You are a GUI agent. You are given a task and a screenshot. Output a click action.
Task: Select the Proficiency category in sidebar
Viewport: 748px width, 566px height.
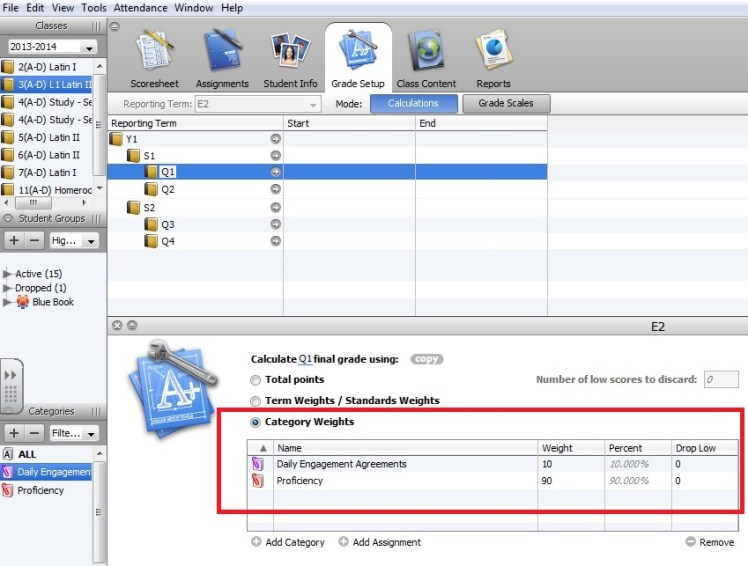point(40,490)
